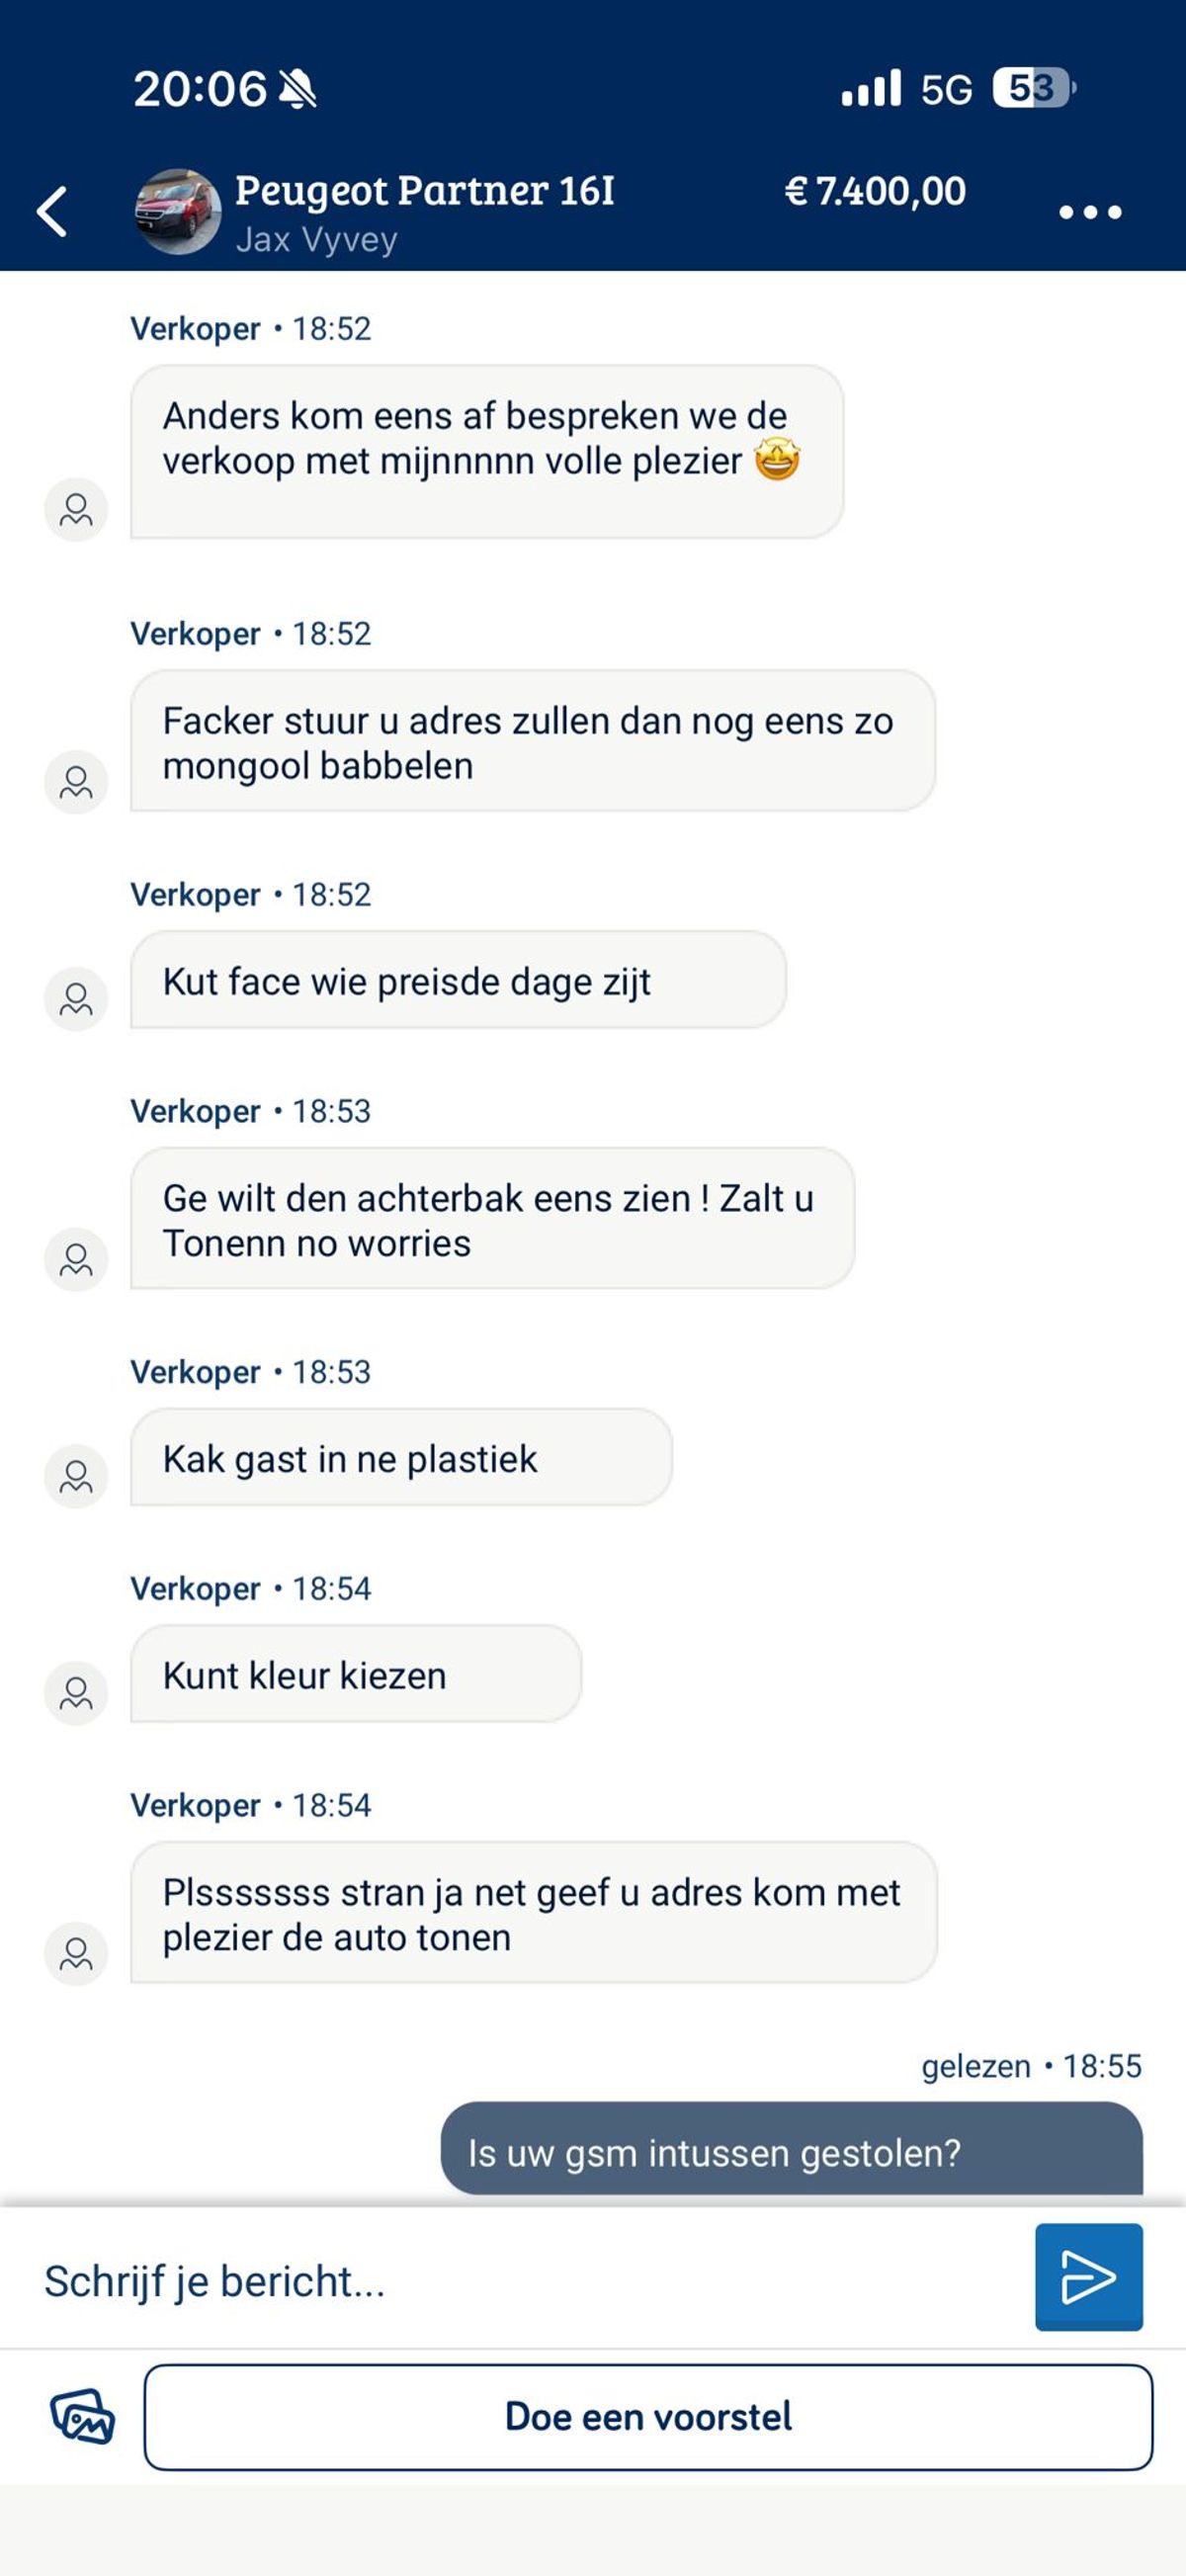
Task: Tap the 'Ge wilt den achterbak' message
Action: 491,1220
